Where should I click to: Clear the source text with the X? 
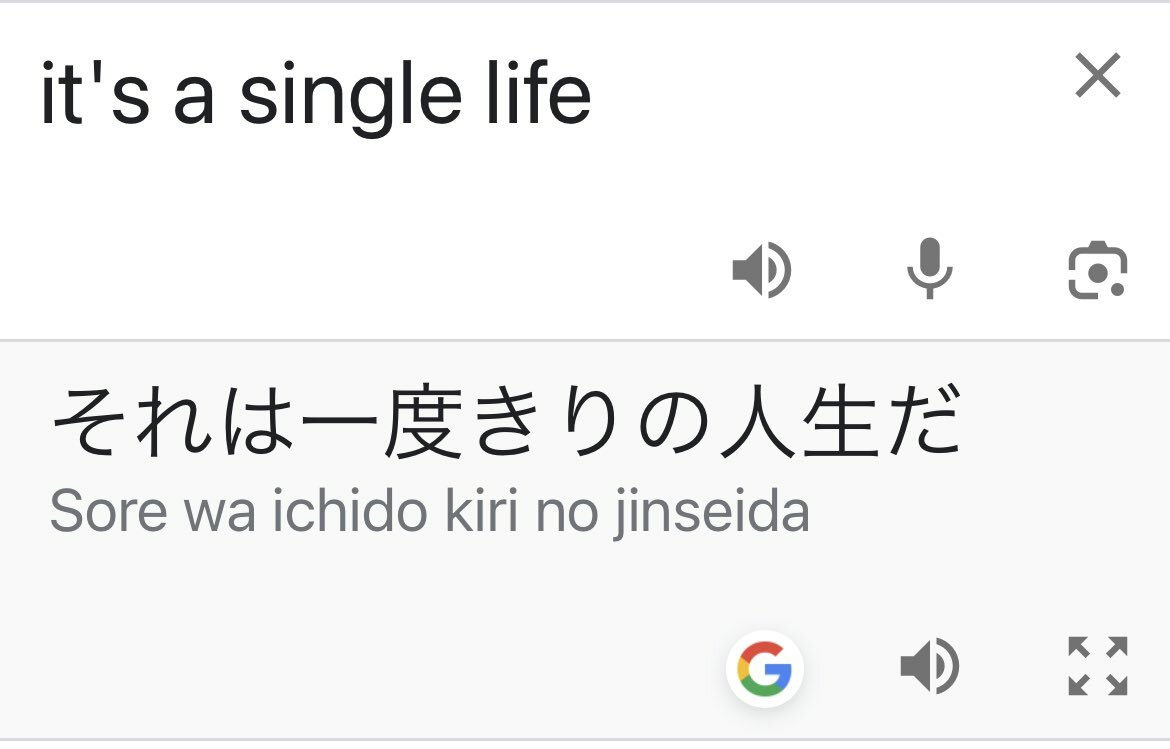coord(1097,75)
